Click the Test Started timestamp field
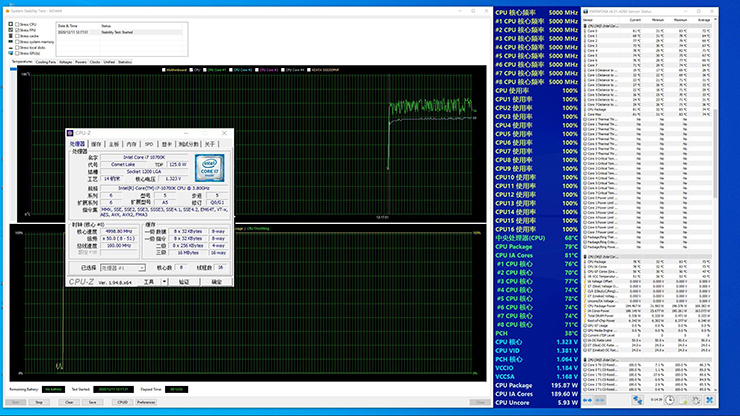Viewport: 740px width, 416px height. point(113,390)
